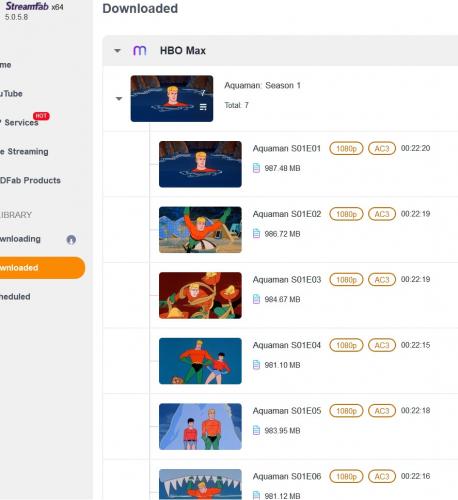This screenshot has height=500, width=458.
Task: Open the Aquaman S01E06 thumbnail
Action: pyautogui.click(x=200, y=484)
